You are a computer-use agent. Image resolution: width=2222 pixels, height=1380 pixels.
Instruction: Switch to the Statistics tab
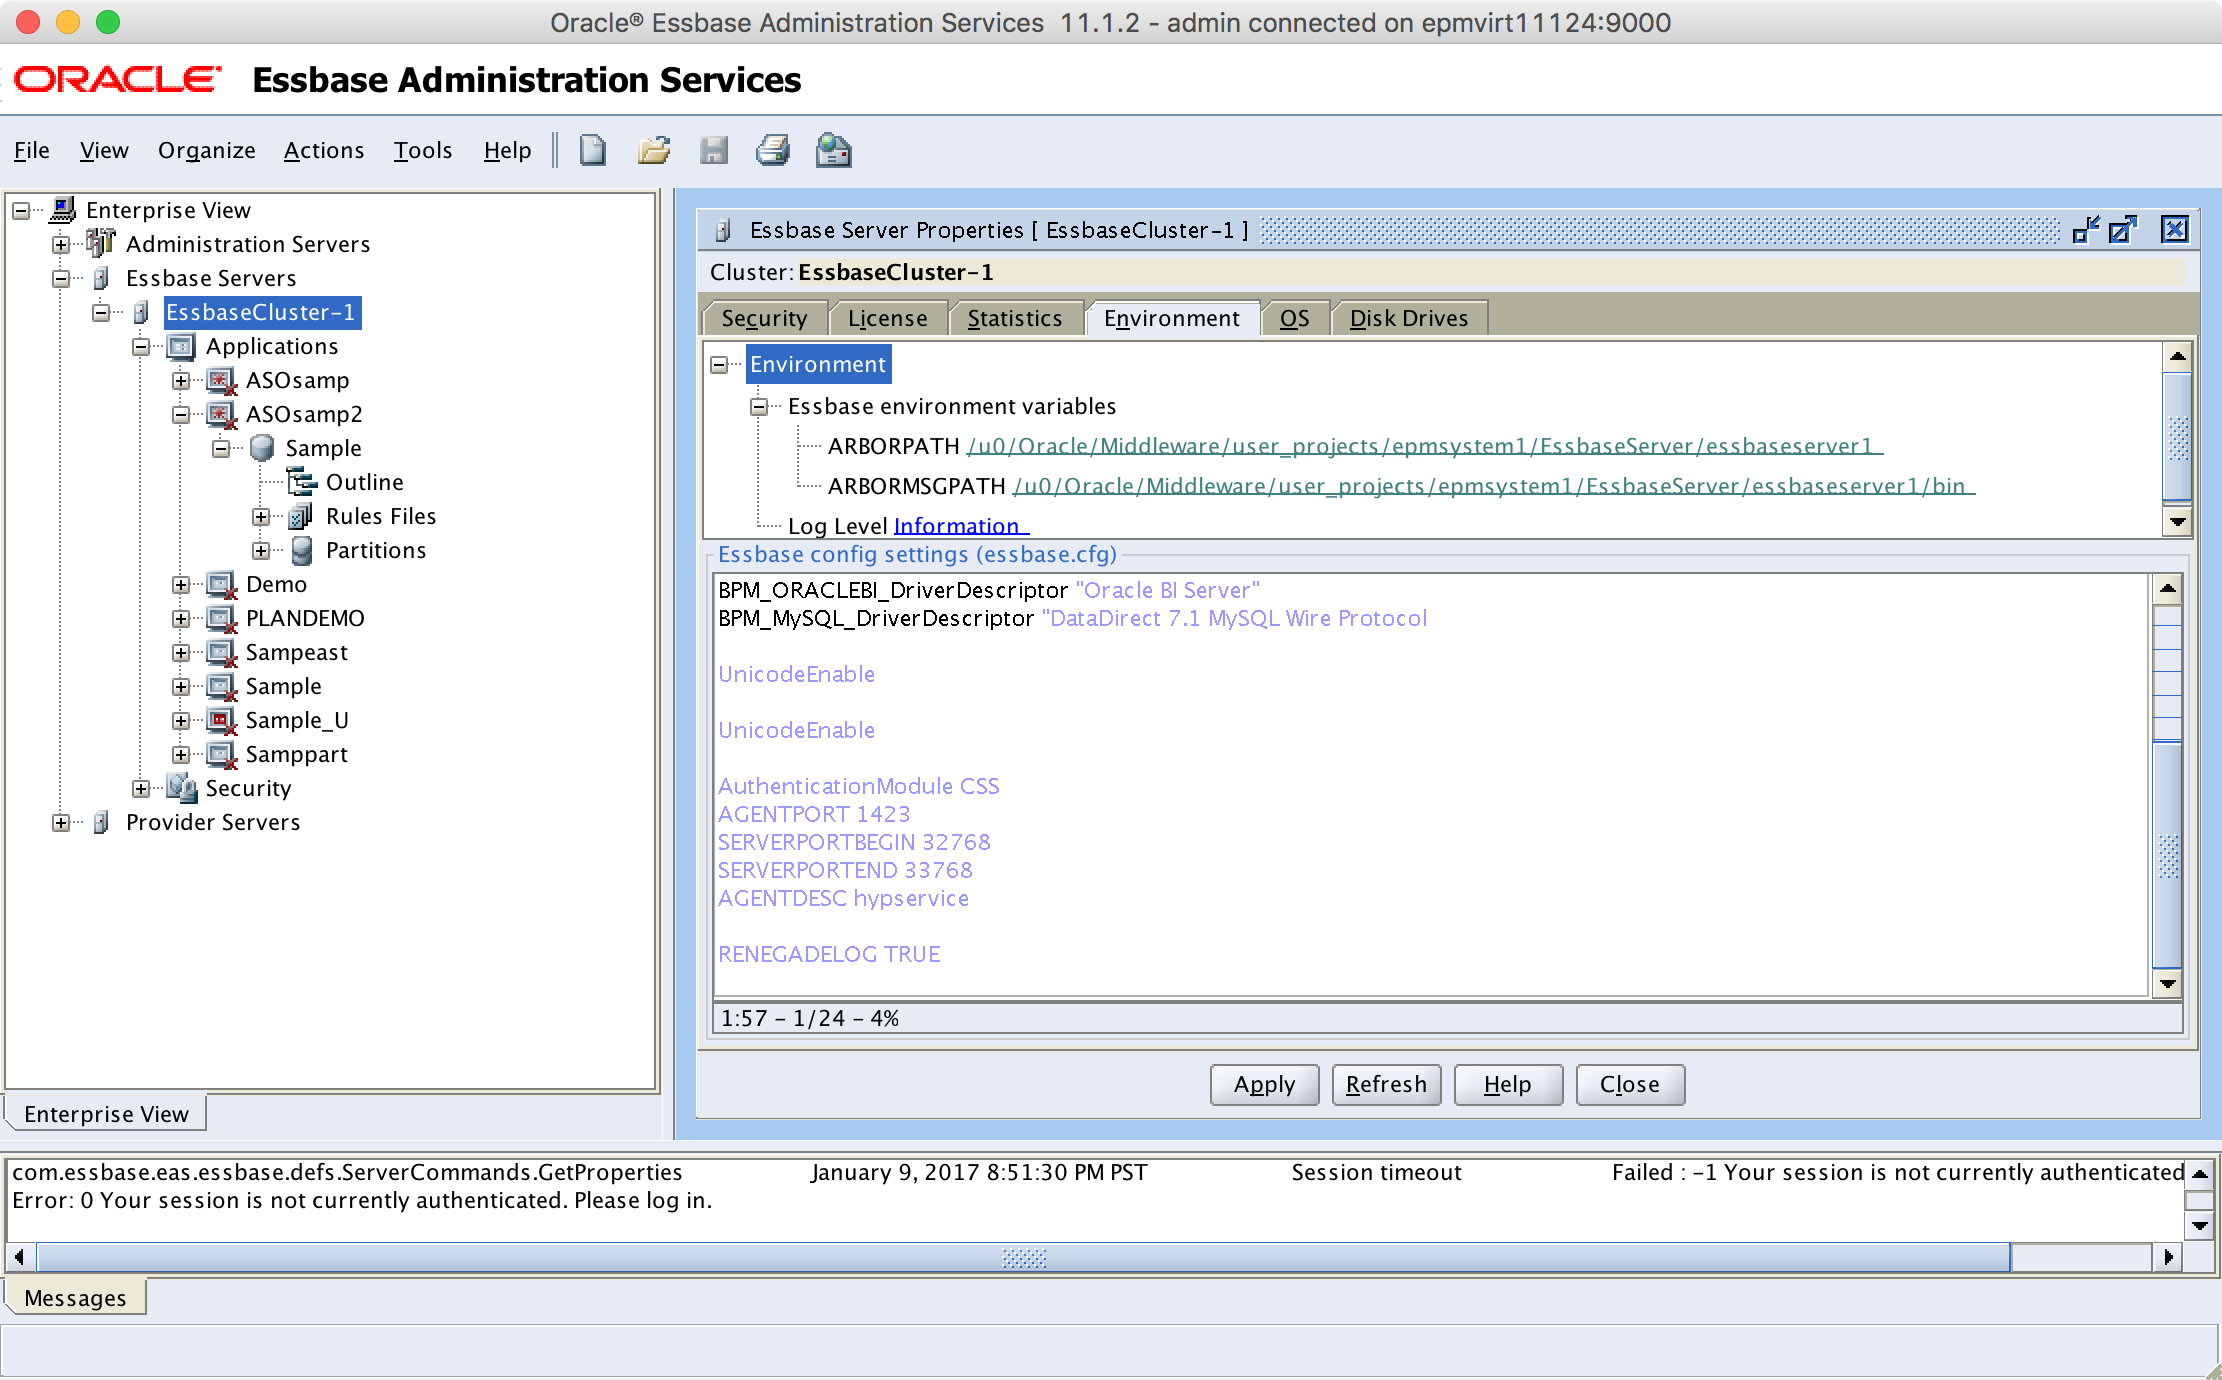pos(1015,318)
